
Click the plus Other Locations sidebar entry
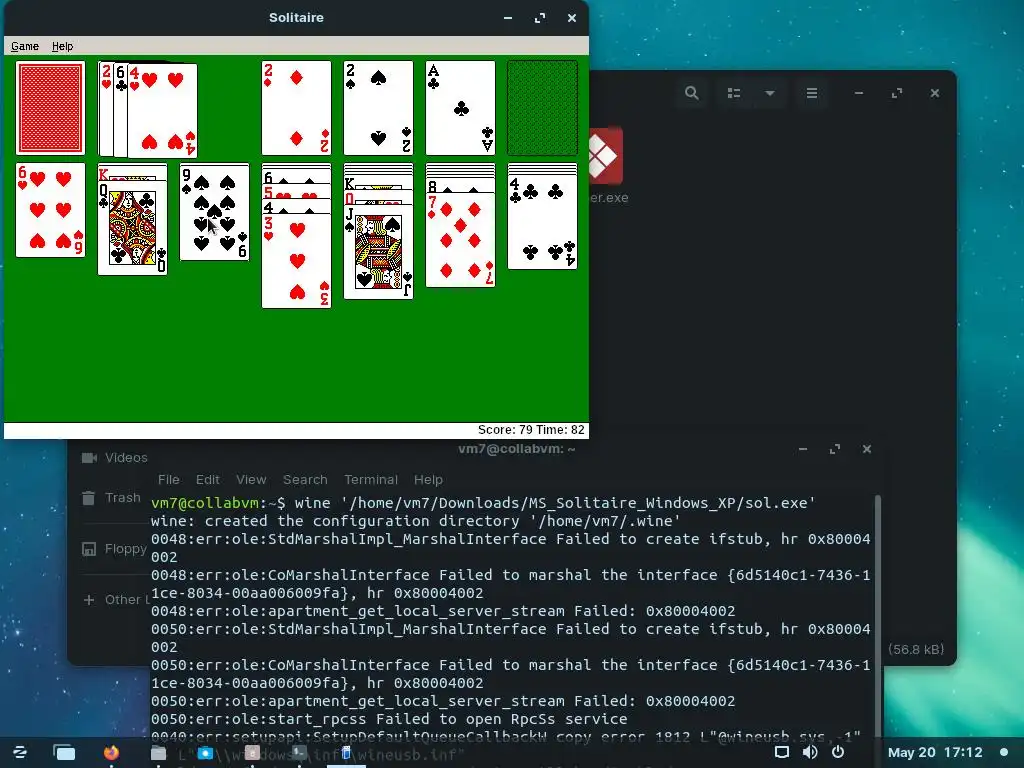(x=116, y=600)
